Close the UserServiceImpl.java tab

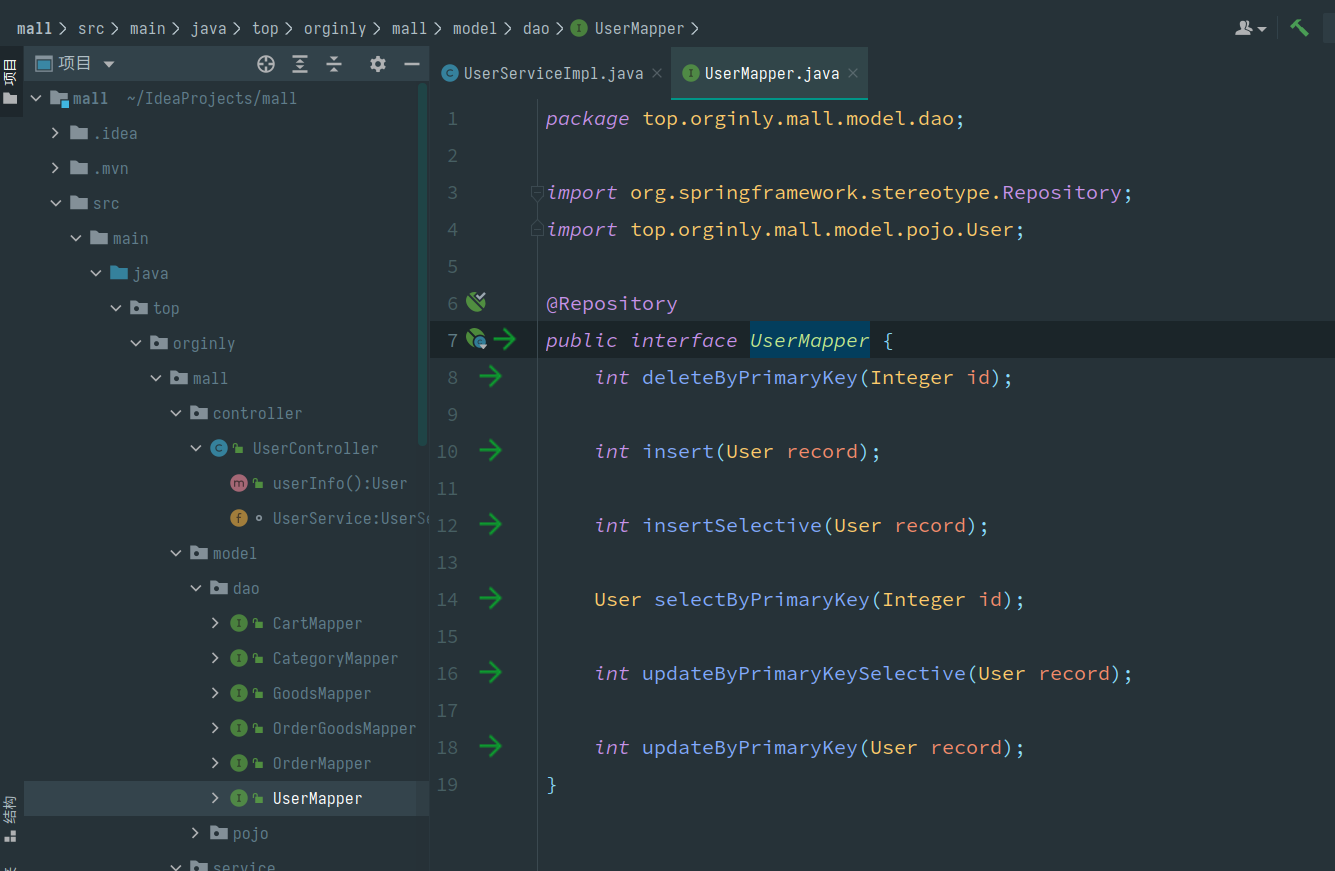[657, 73]
